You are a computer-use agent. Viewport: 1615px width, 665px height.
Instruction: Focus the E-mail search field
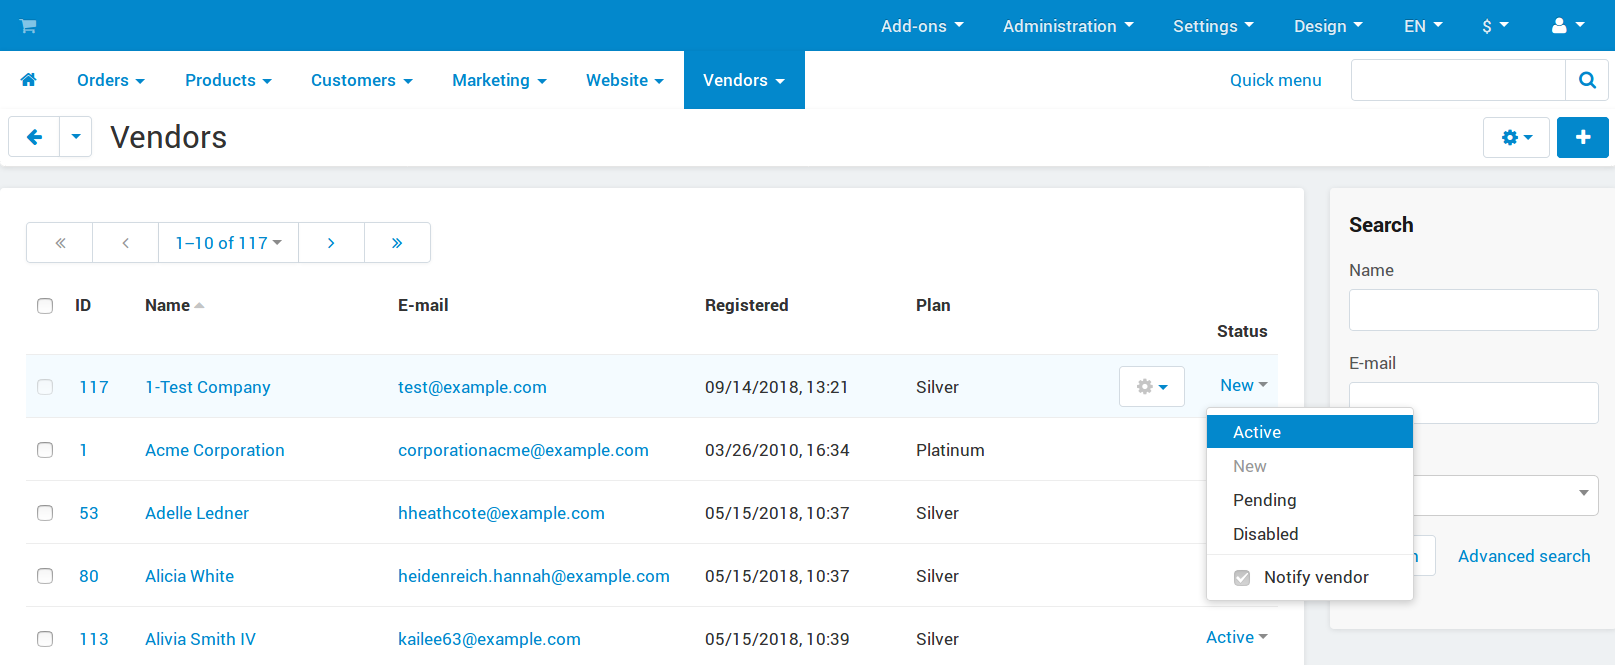[x=1474, y=403]
